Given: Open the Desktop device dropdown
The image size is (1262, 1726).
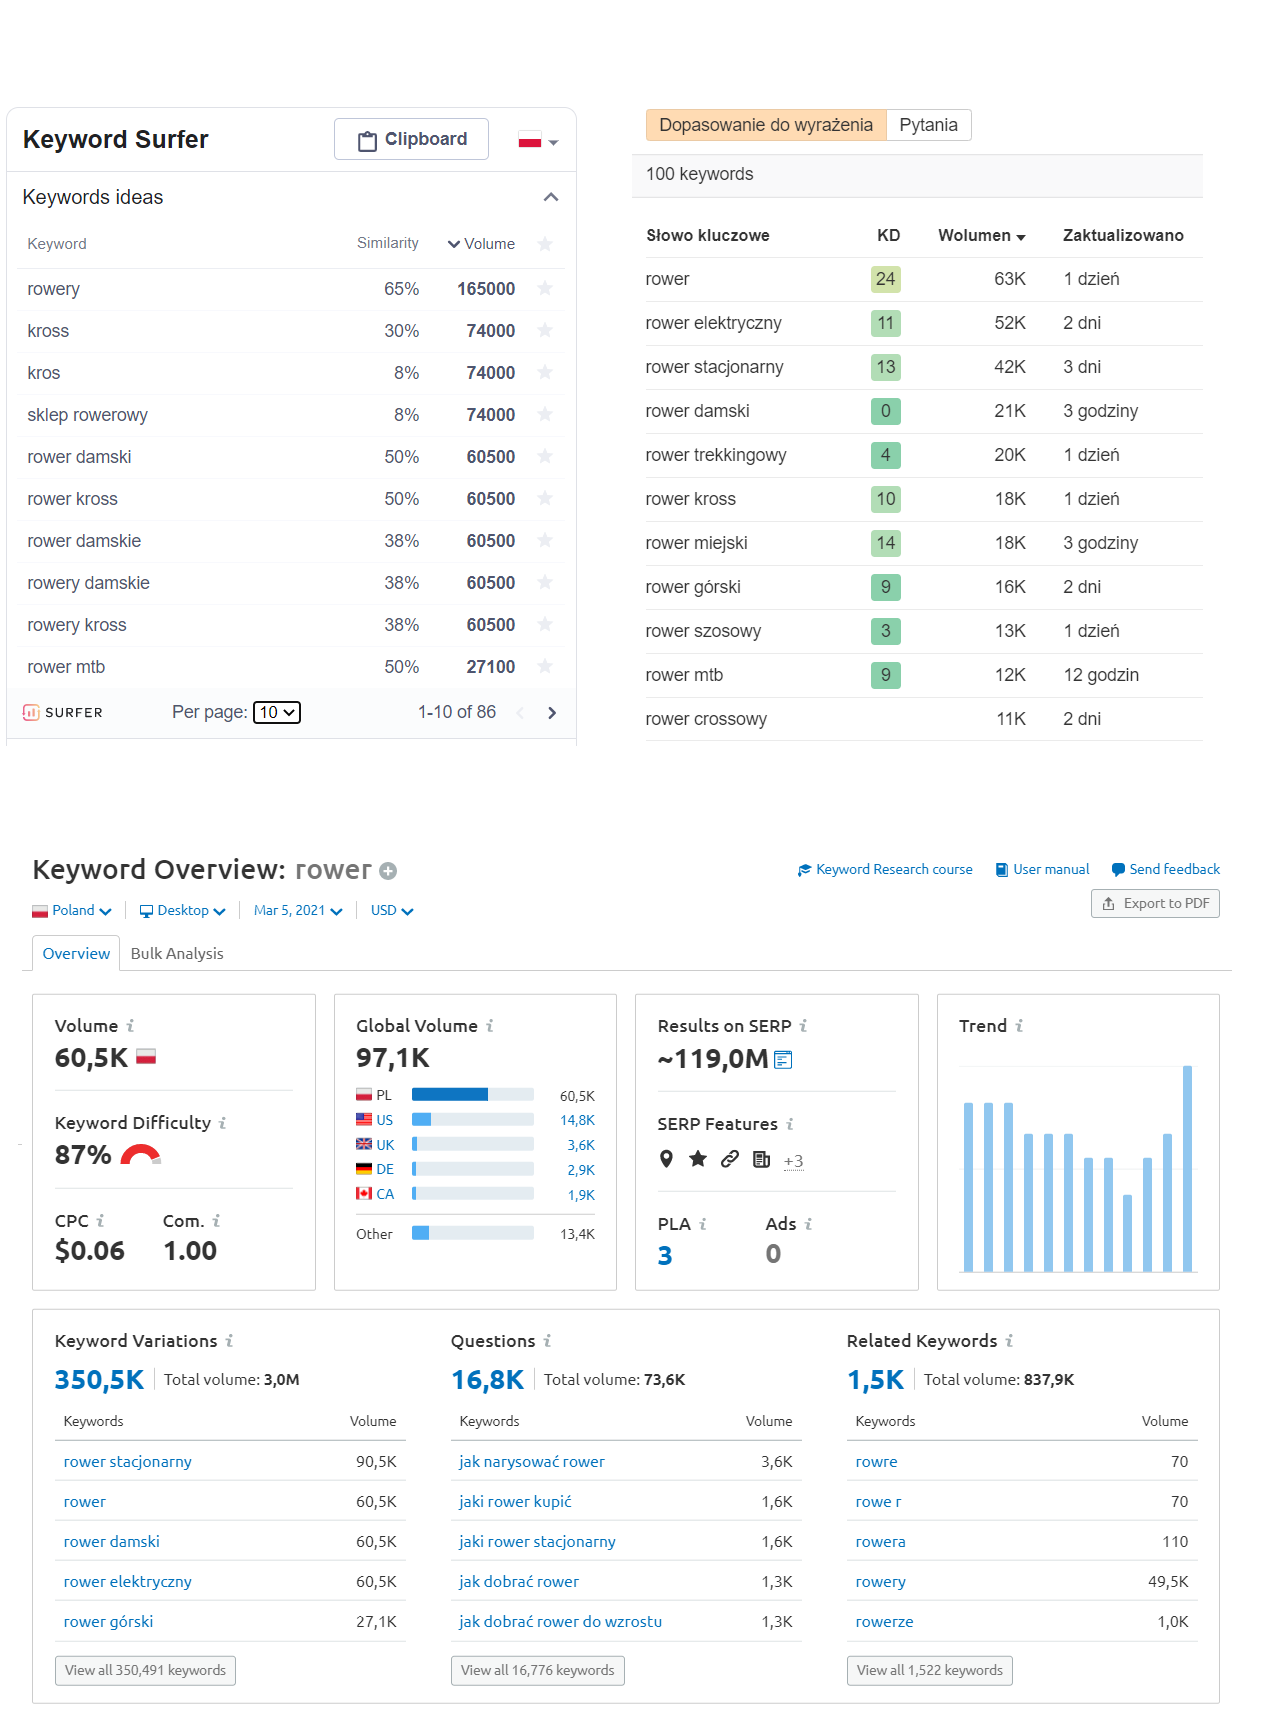Looking at the screenshot, I should (182, 910).
